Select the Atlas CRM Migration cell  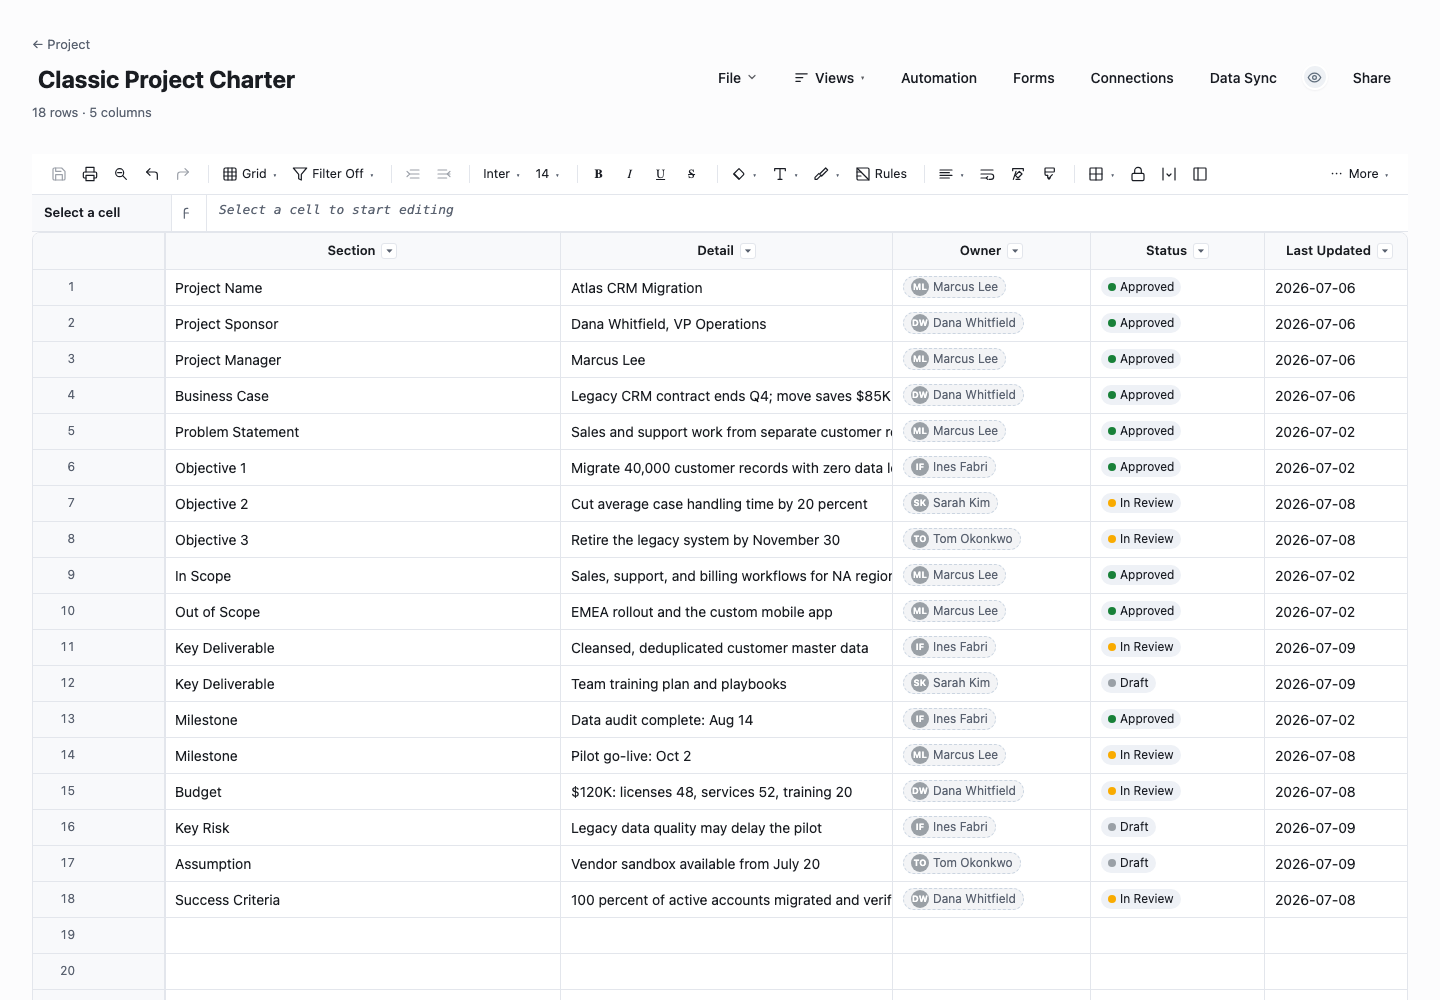(726, 288)
